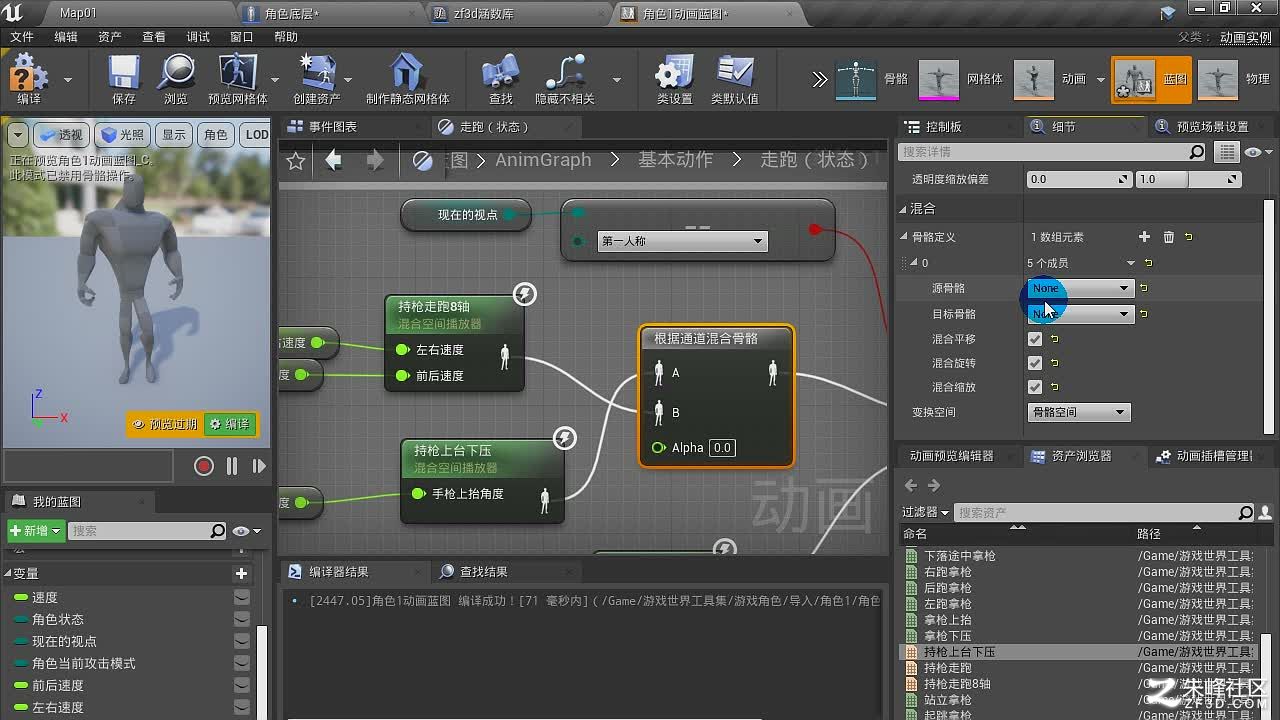Viewport: 1280px width, 720px height.
Task: Click AnimGraph breadcrumb link
Action: (543, 160)
